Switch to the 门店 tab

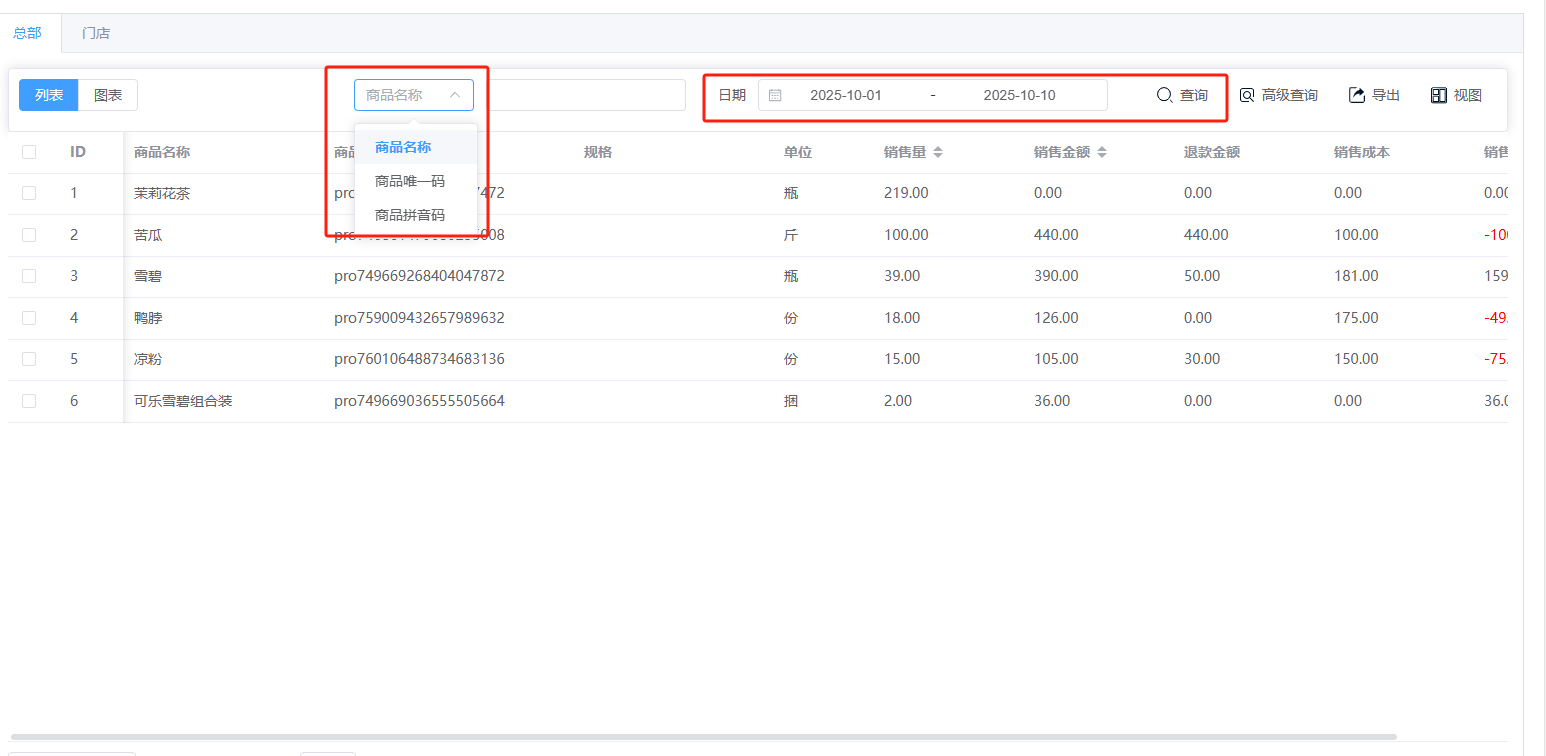point(96,33)
